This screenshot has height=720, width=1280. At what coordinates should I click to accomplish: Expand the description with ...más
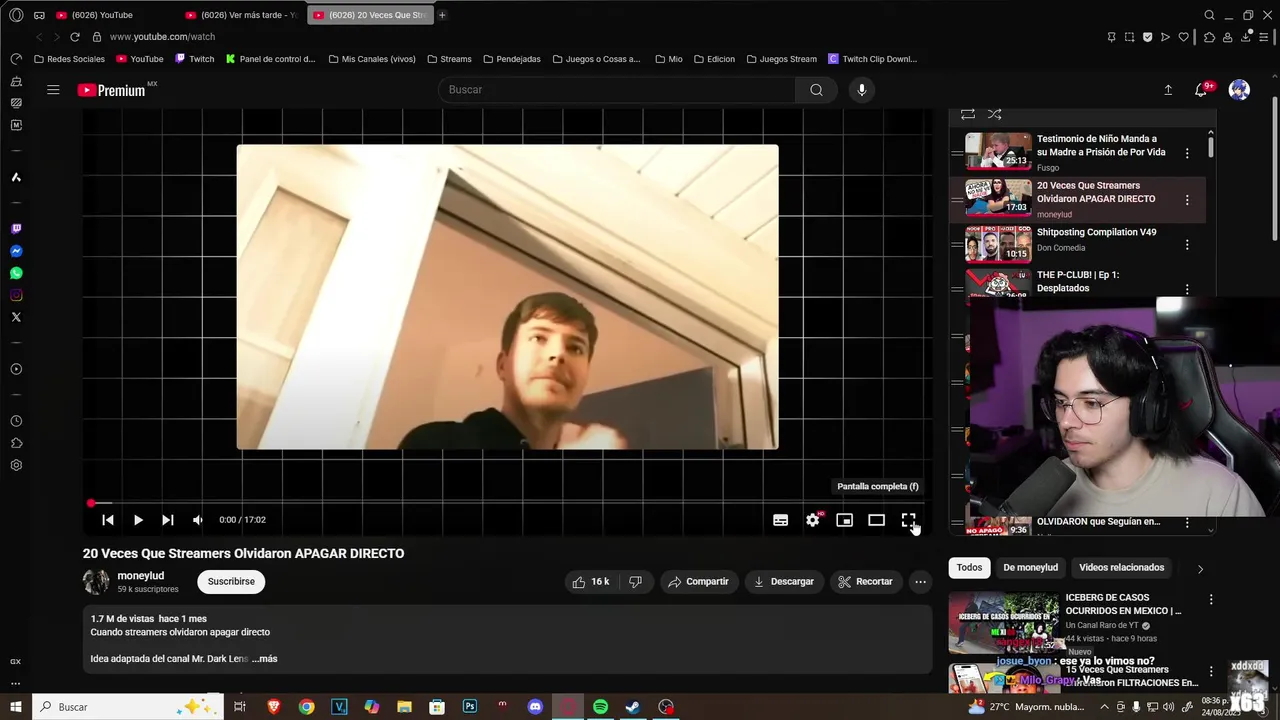265,659
